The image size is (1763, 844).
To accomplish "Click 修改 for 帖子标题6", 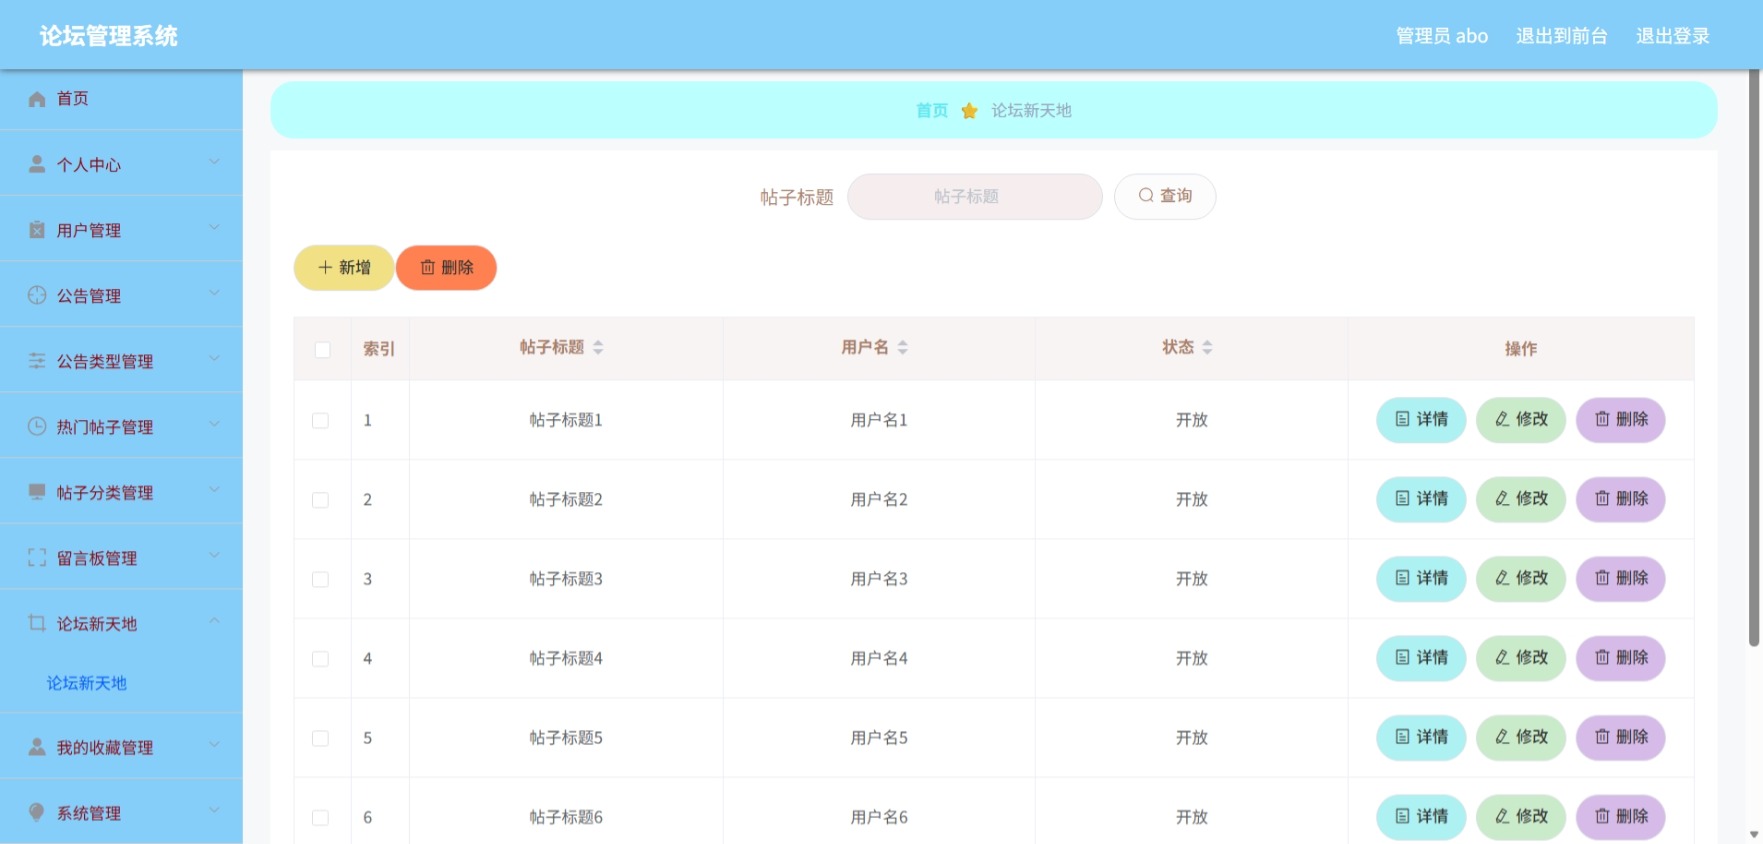I will pyautogui.click(x=1521, y=817).
